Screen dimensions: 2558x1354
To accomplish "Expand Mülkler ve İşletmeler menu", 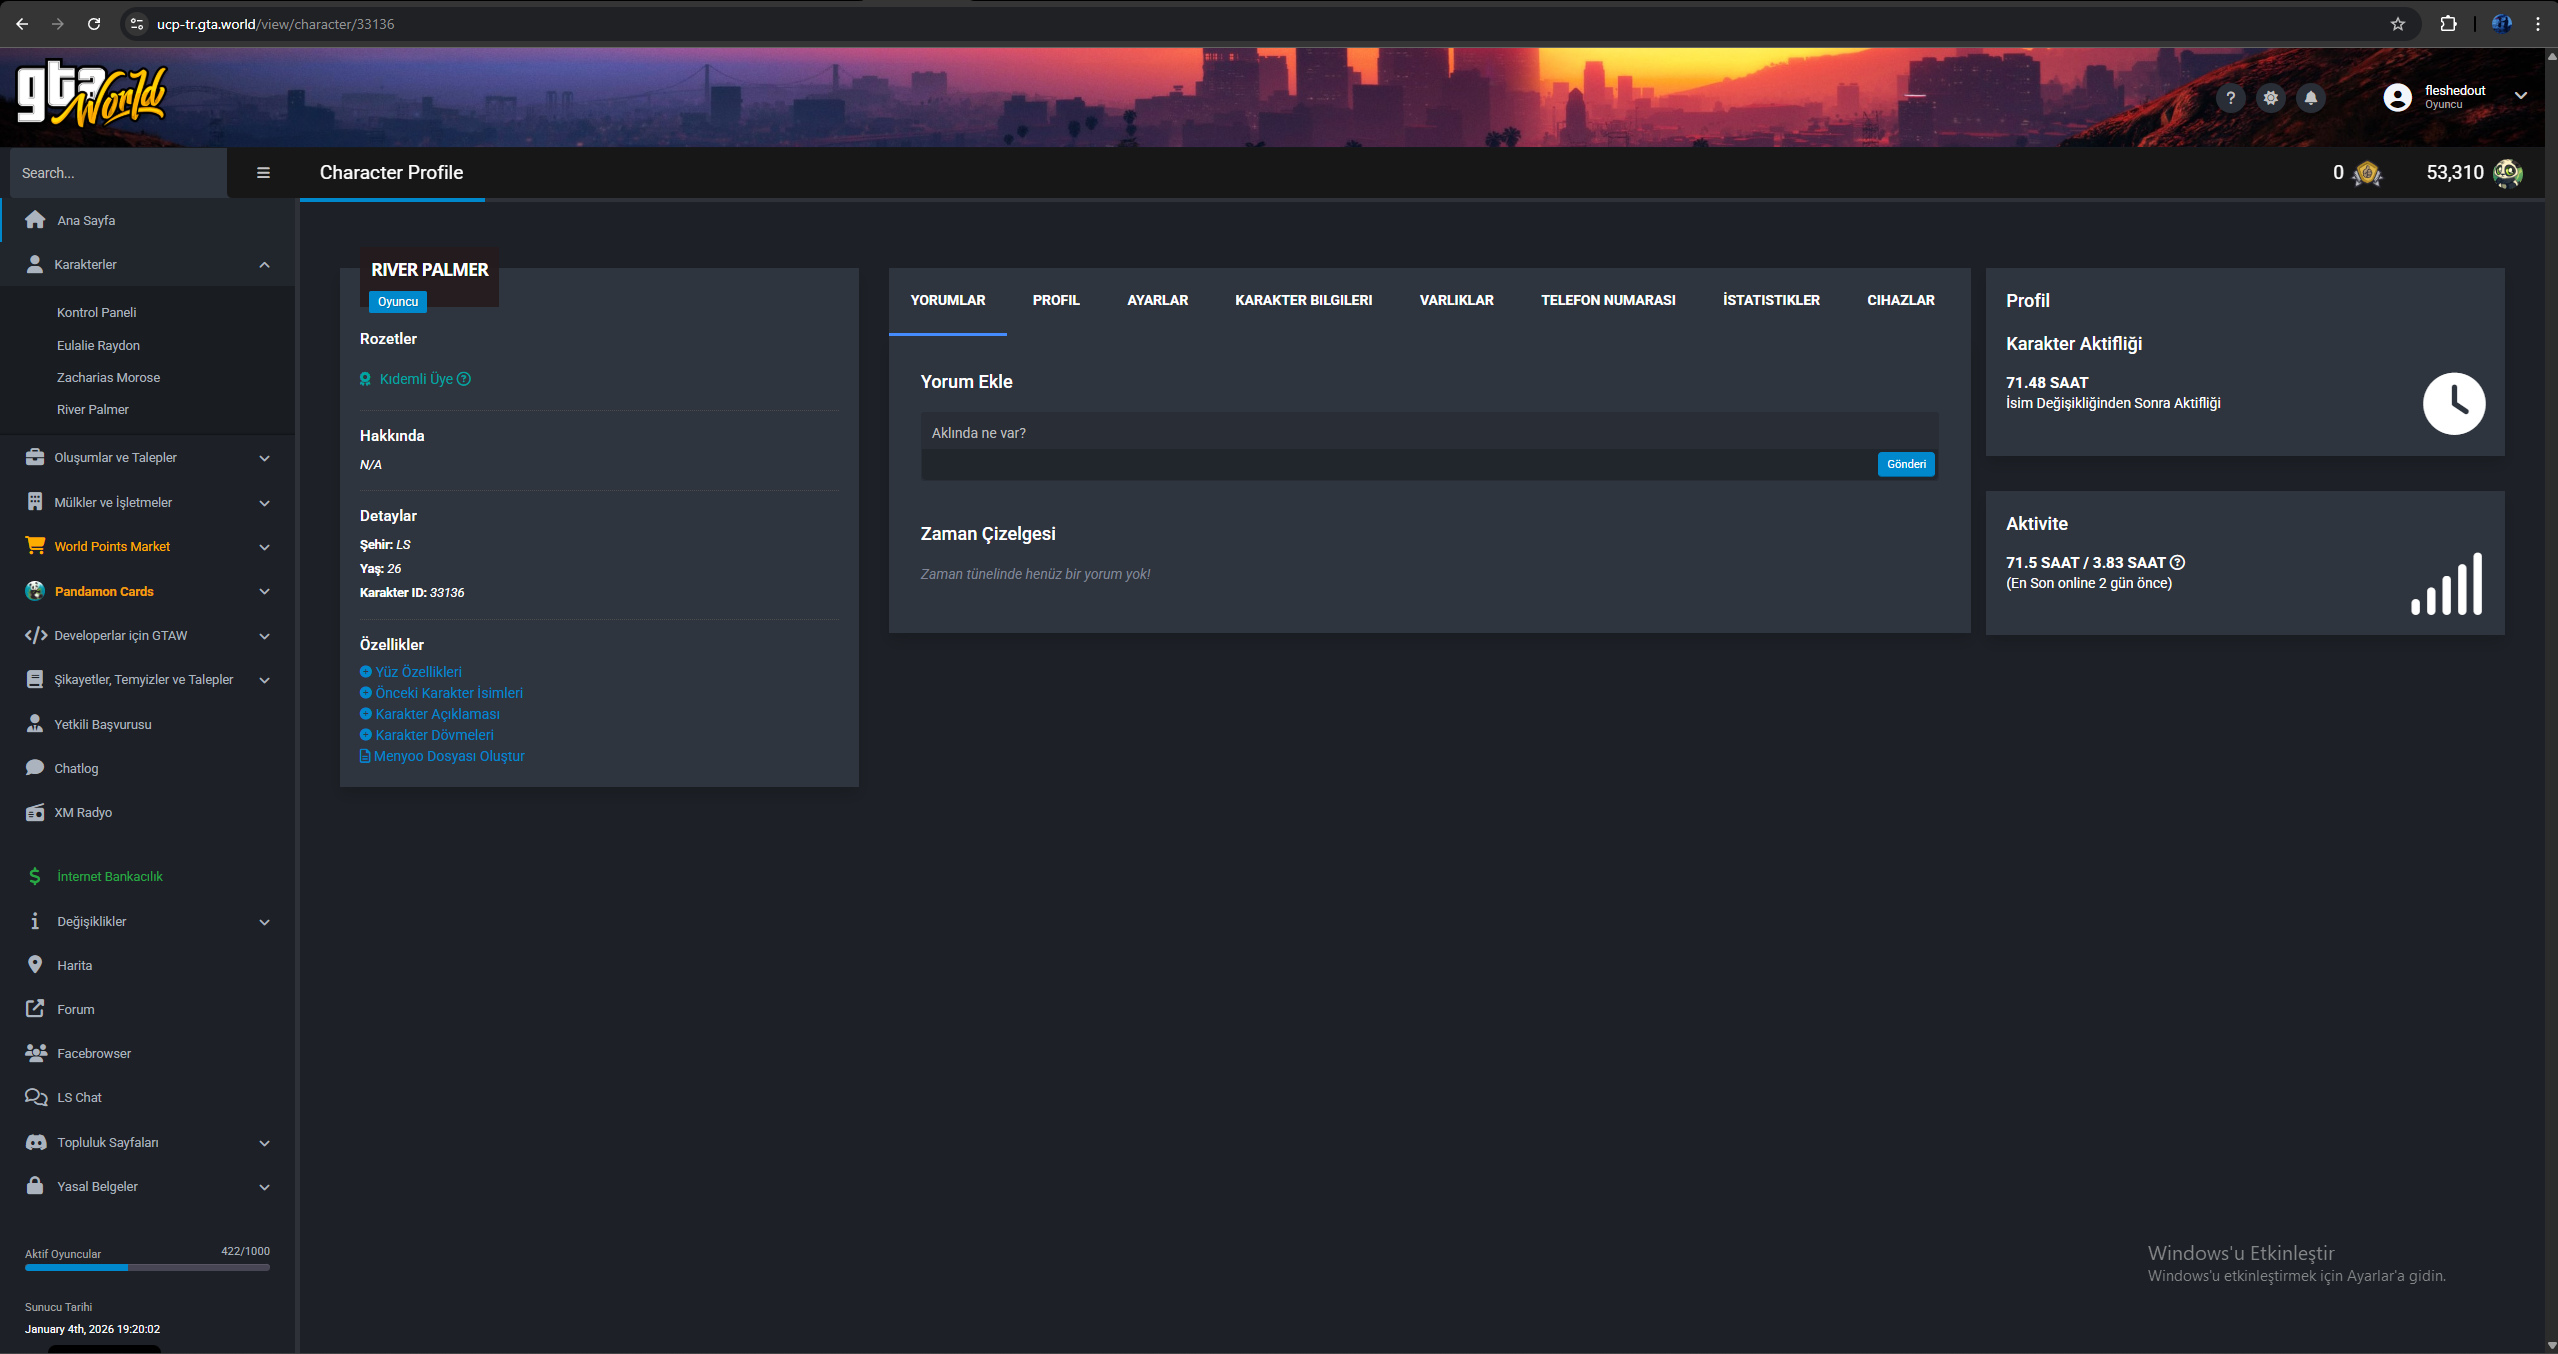I will pyautogui.click(x=264, y=503).
